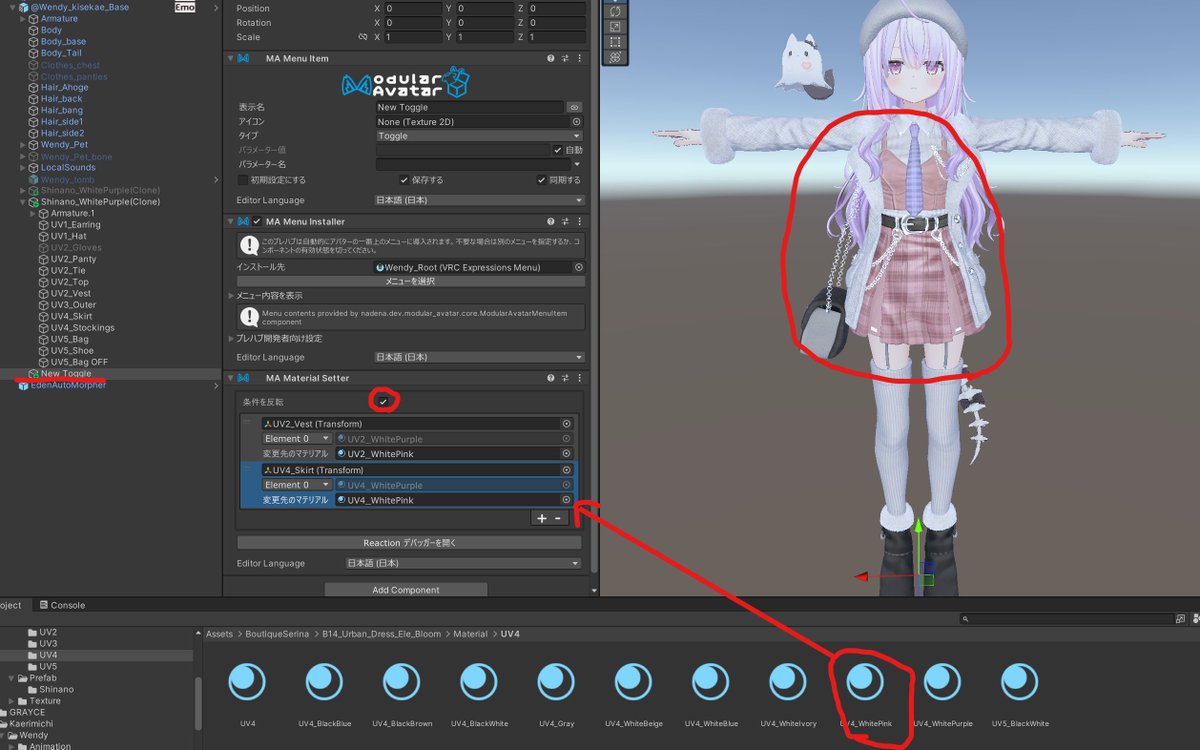Open the parameter name dropdown arrow
This screenshot has width=1200, height=750.
coord(577,164)
